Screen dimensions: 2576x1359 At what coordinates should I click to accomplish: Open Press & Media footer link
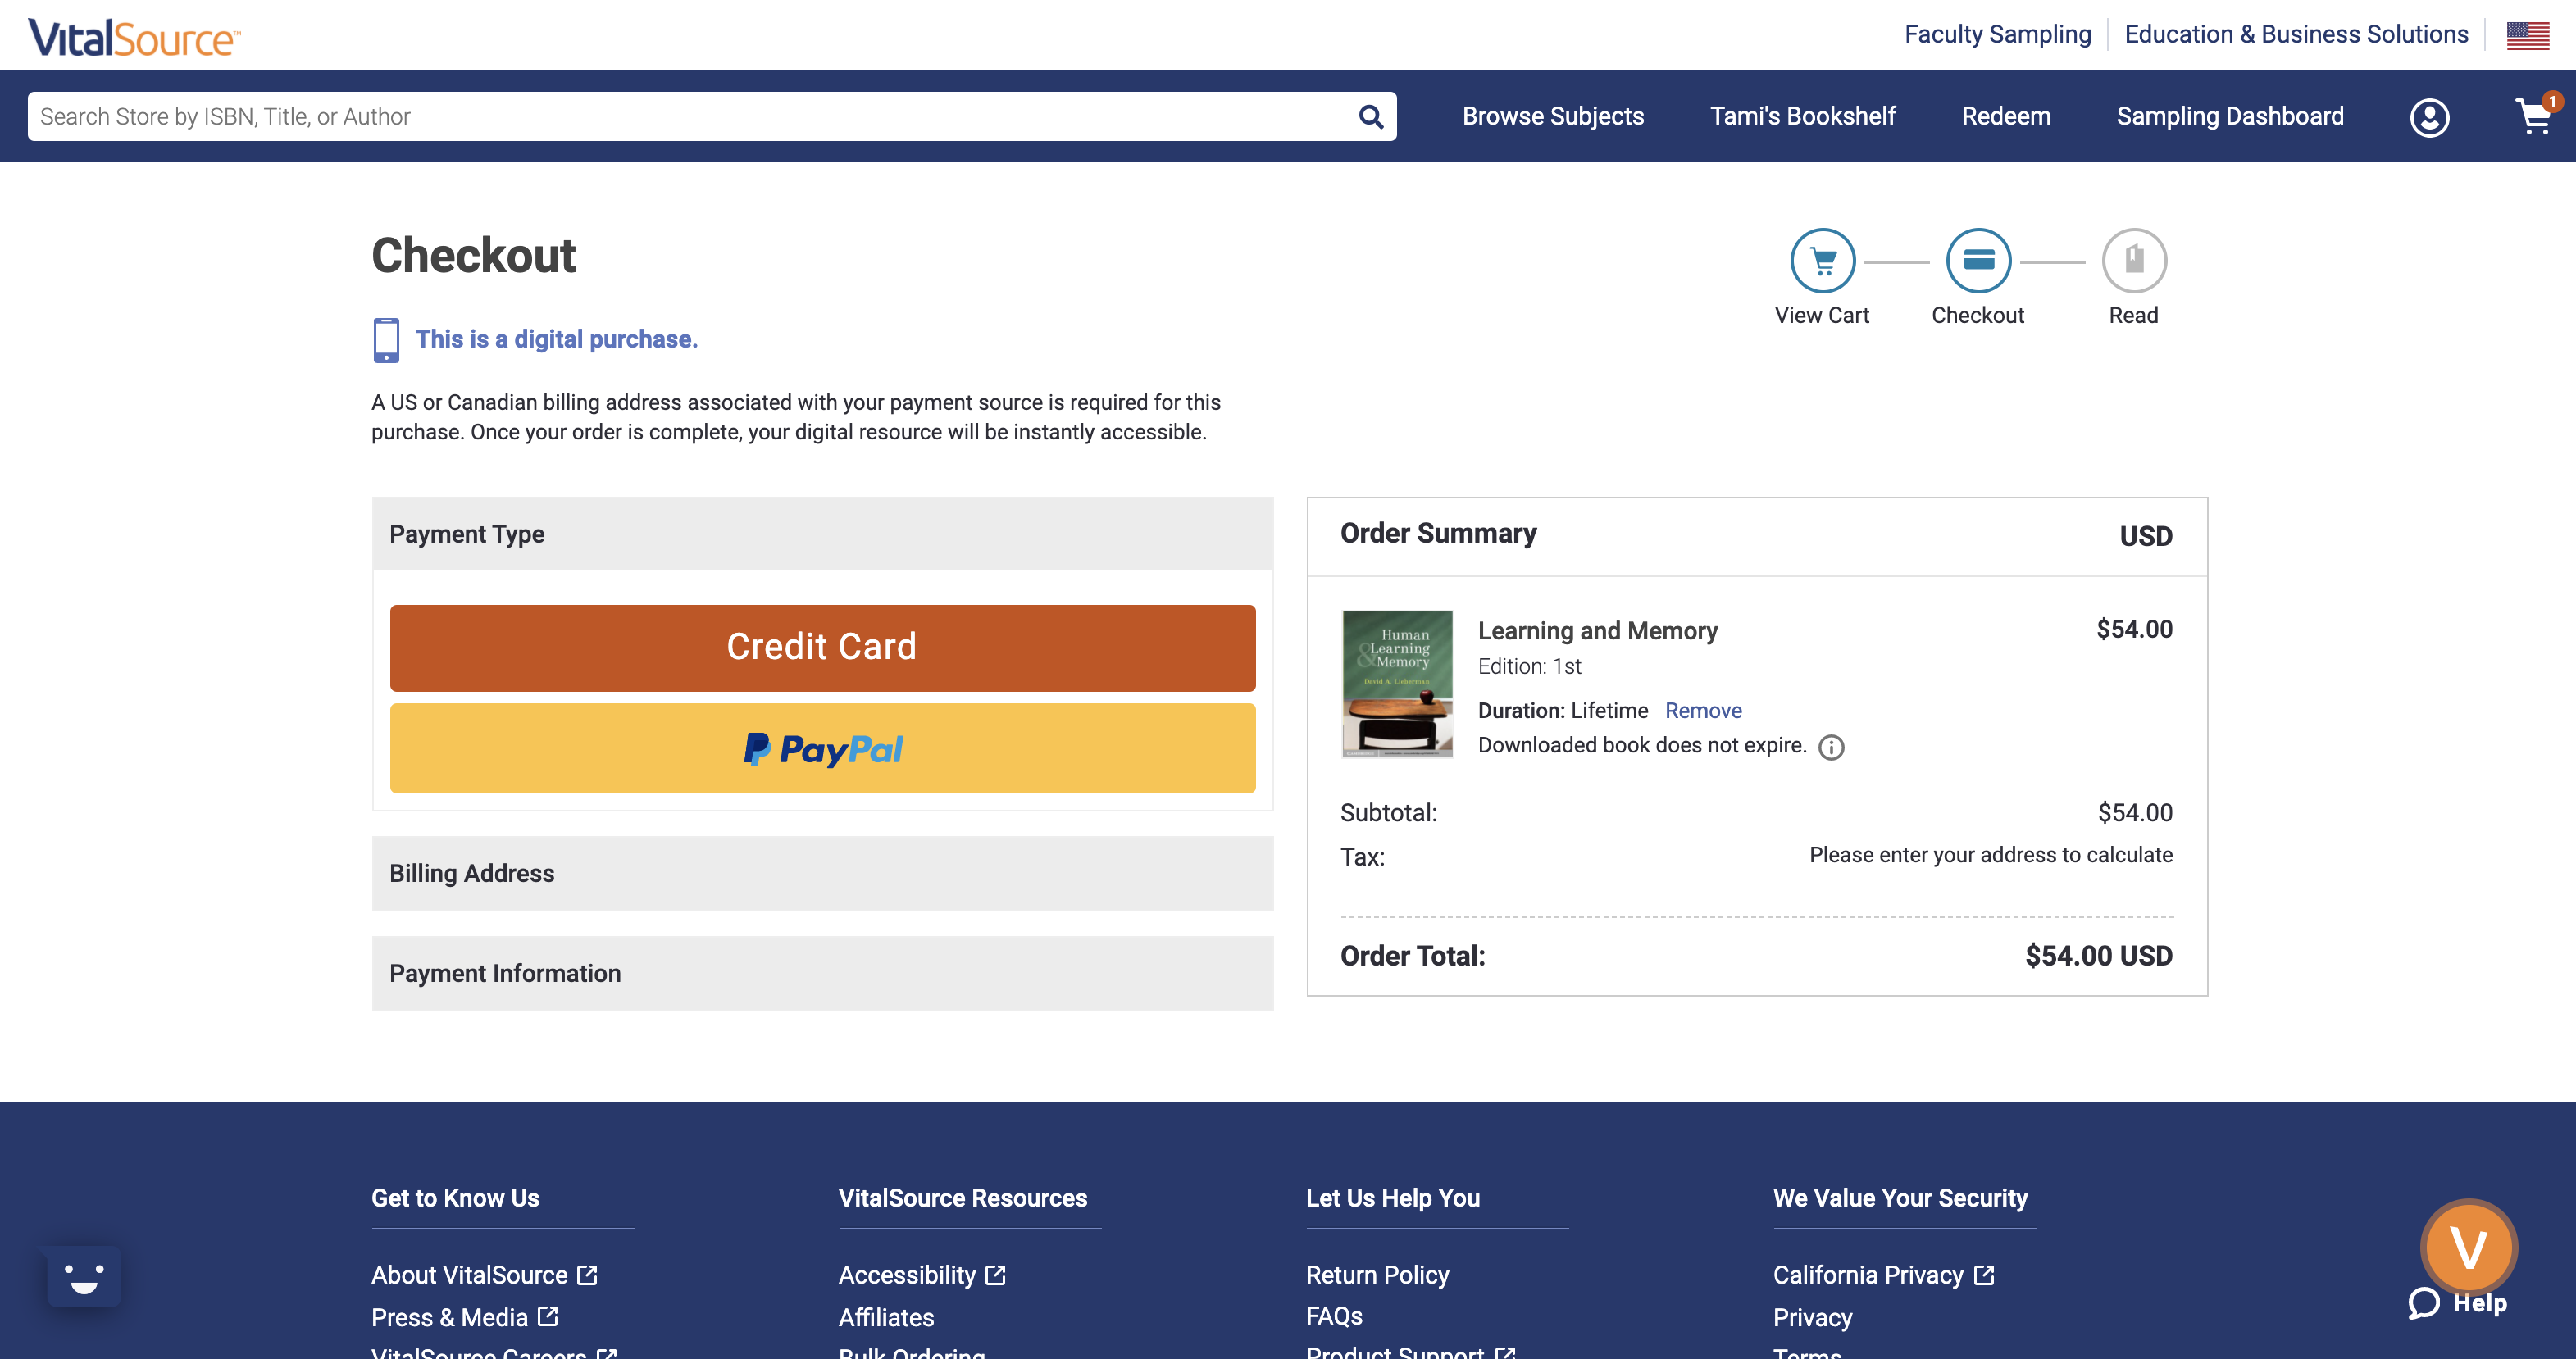click(449, 1317)
